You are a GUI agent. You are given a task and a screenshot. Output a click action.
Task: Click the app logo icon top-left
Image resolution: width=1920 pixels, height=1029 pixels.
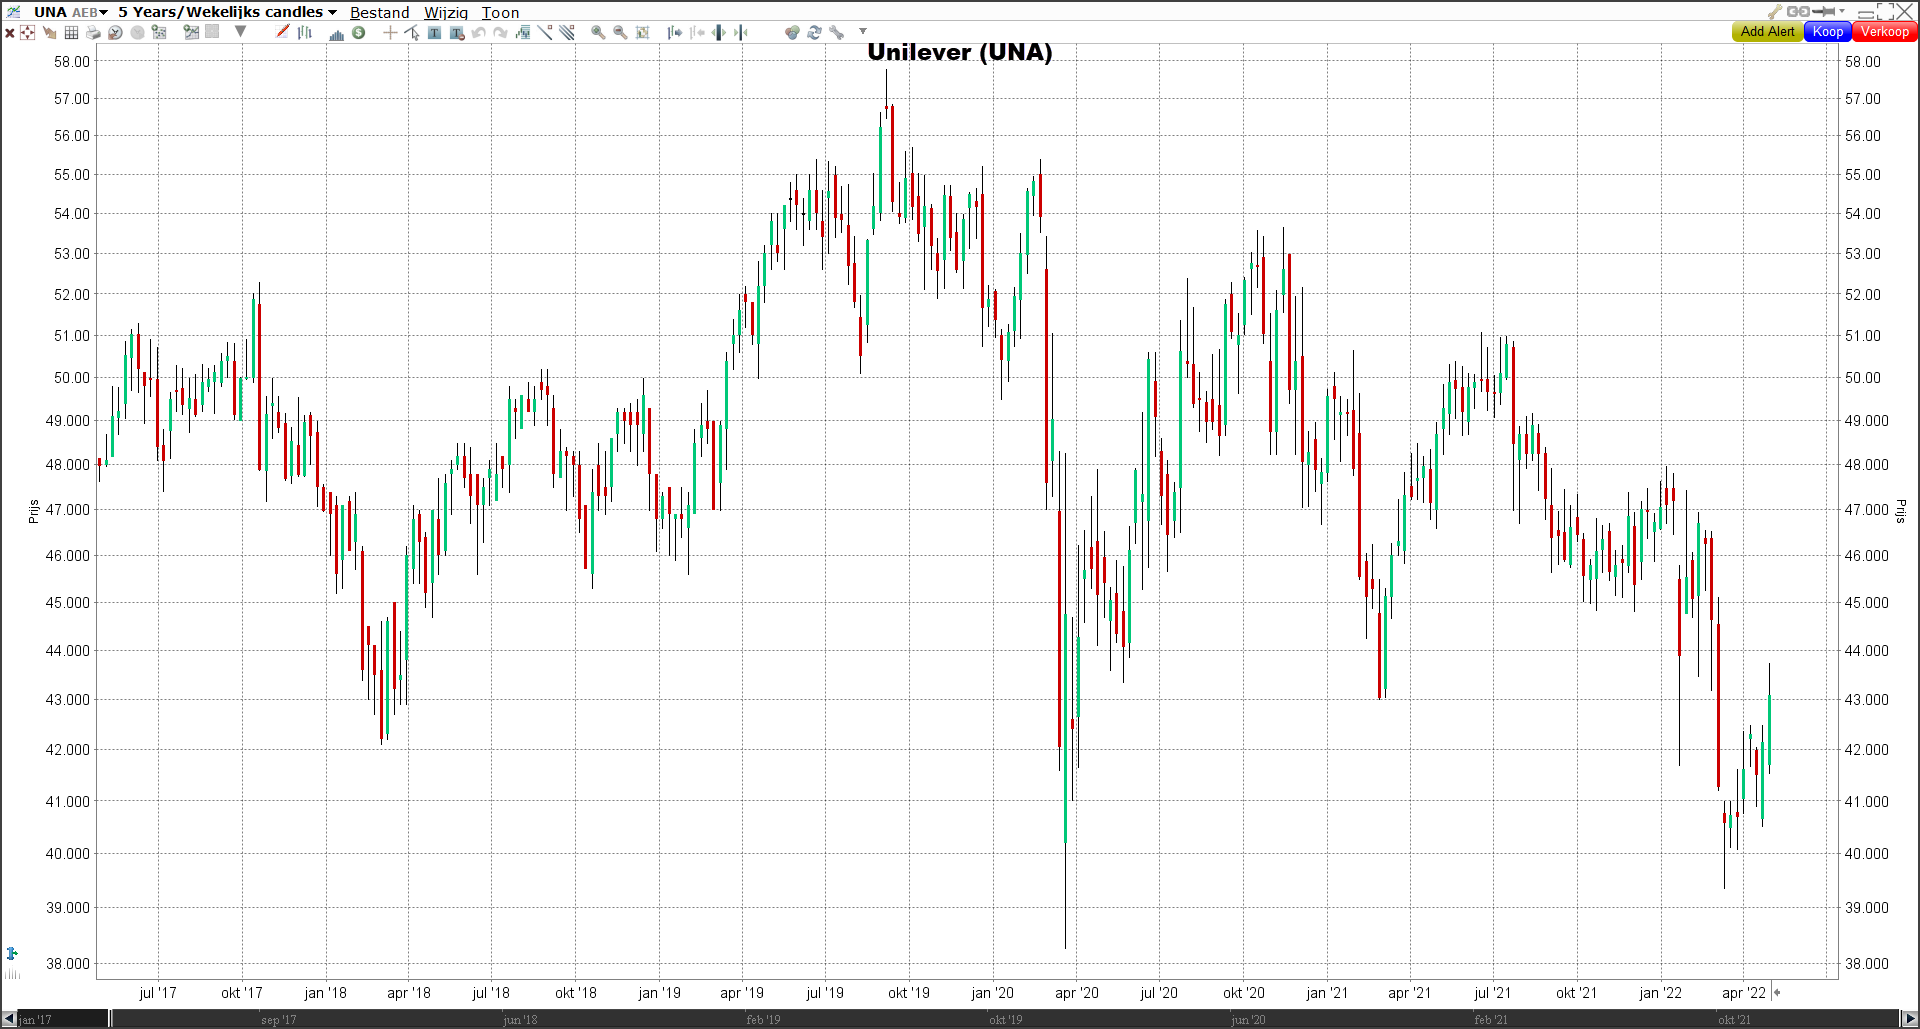click(13, 11)
